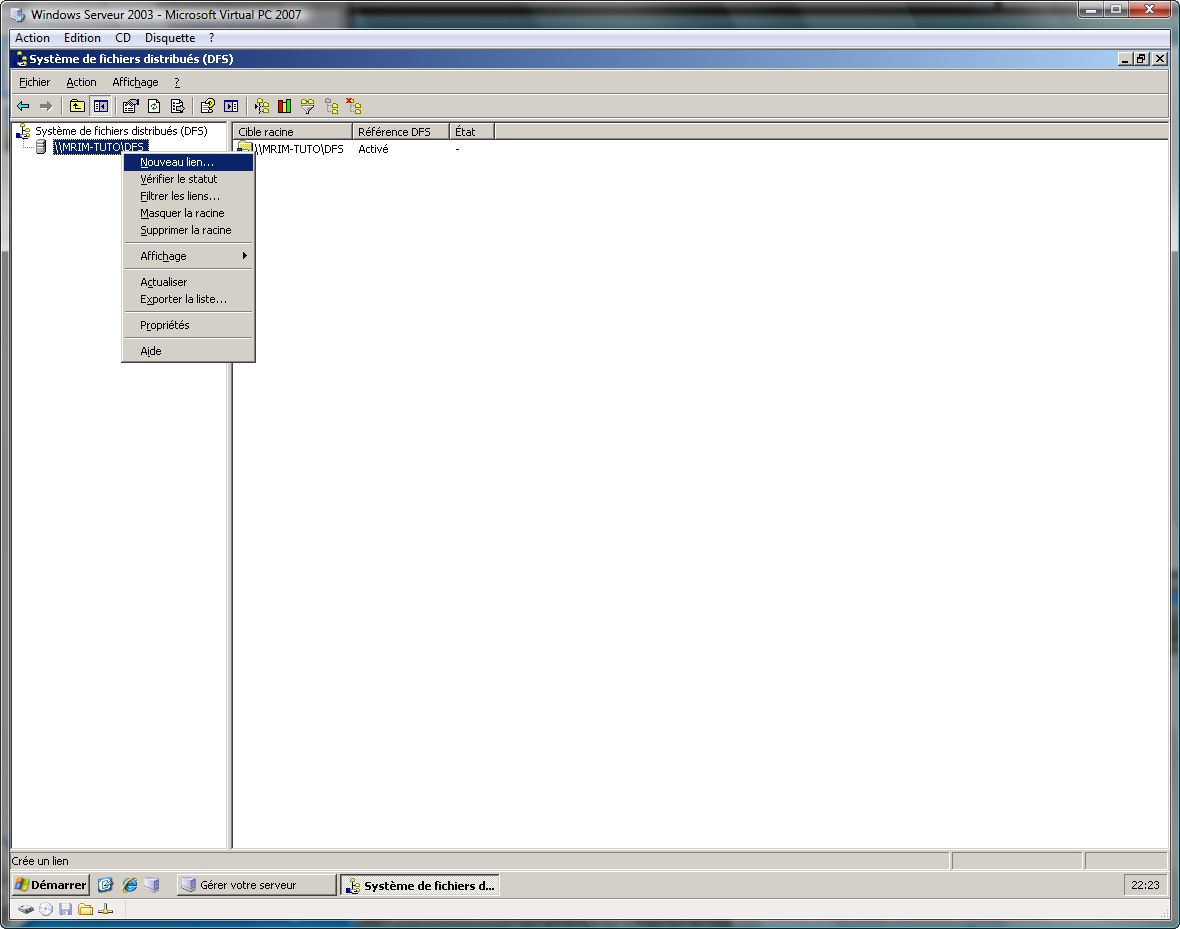
Task: Open the Affichage menu in the DFS menu bar
Action: [x=135, y=82]
